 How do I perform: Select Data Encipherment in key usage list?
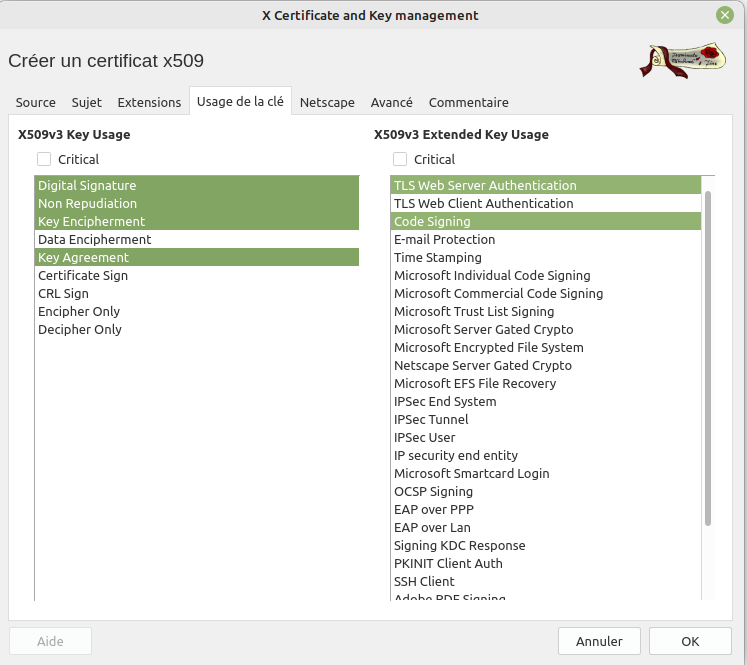point(95,239)
